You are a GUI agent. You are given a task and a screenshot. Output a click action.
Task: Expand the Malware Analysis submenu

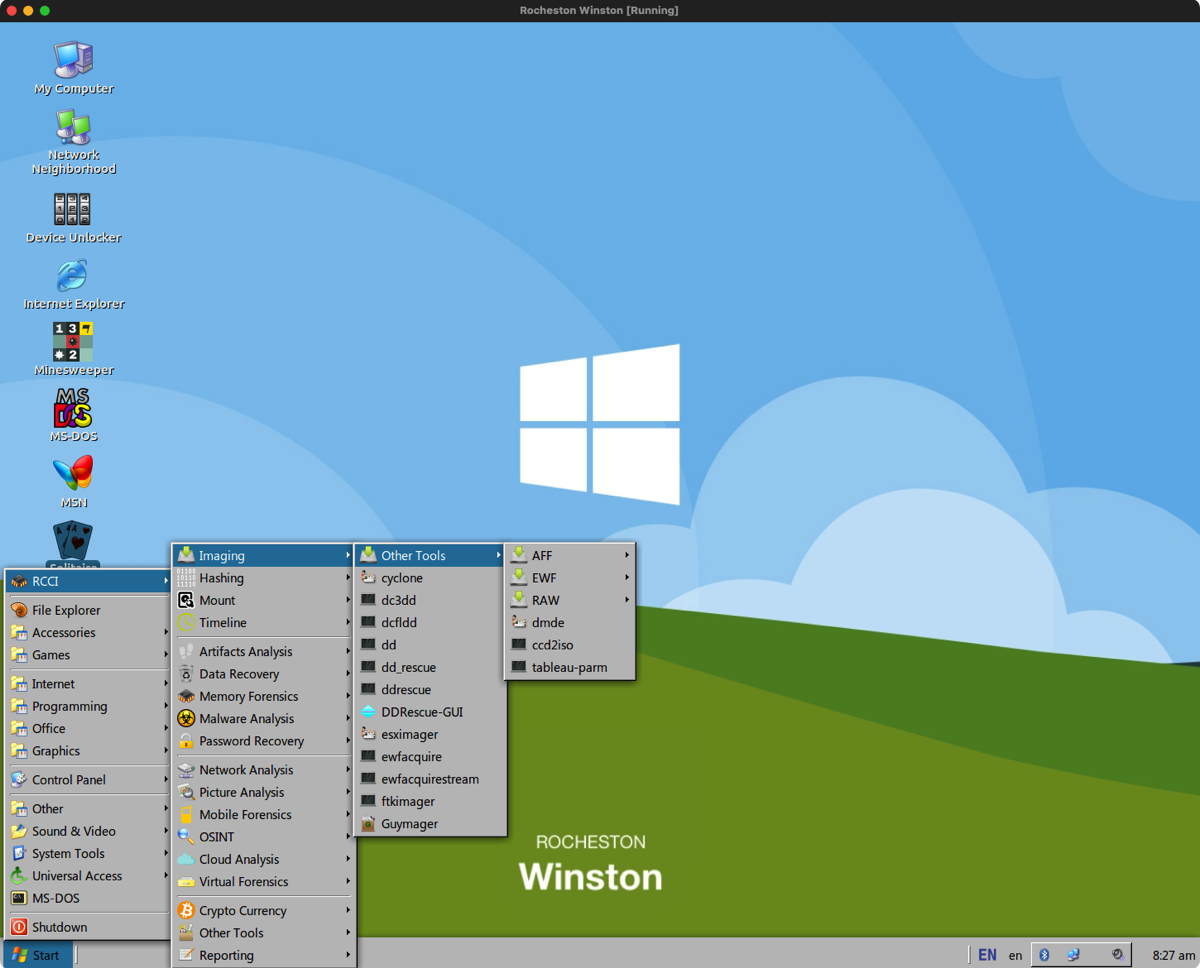[246, 718]
